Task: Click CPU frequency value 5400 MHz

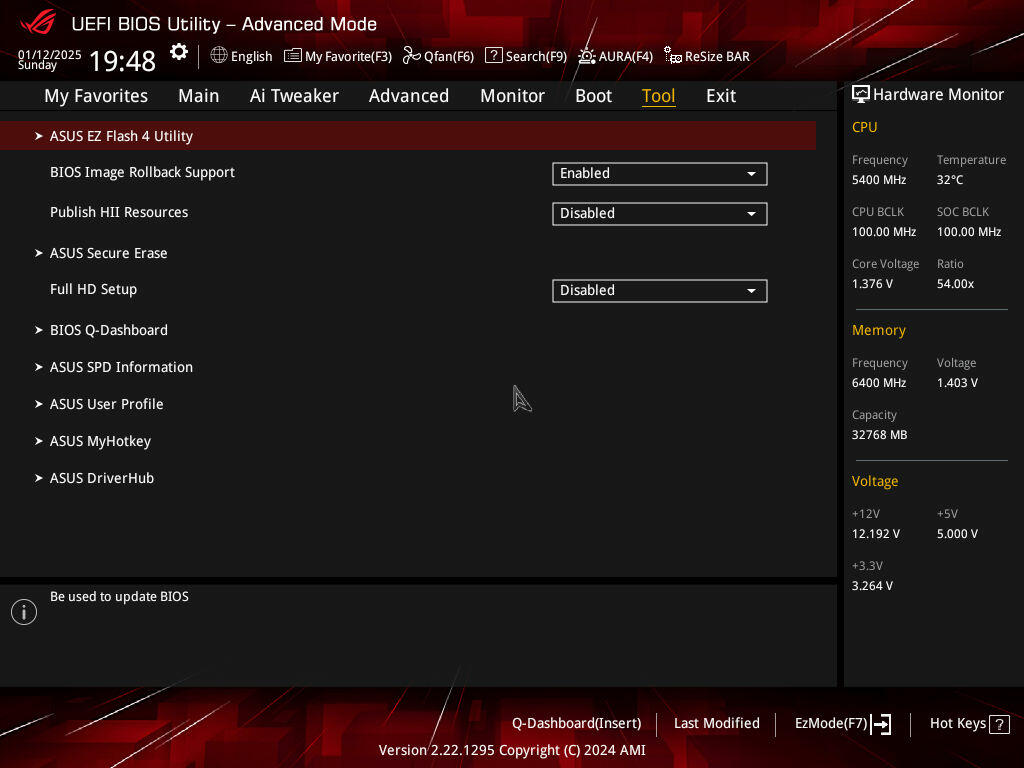Action: click(x=879, y=180)
